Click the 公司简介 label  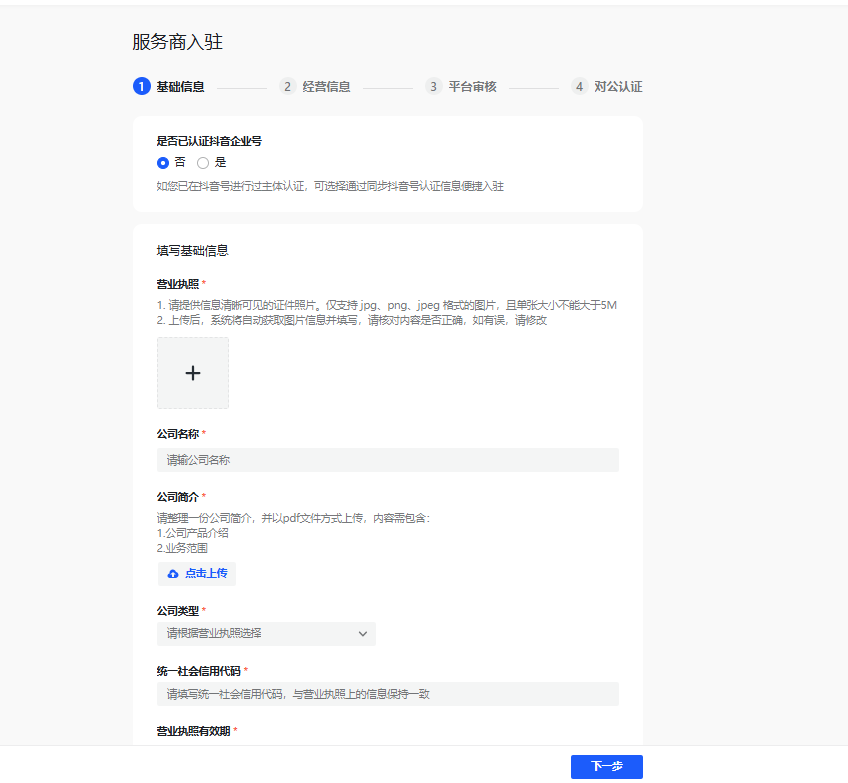coord(178,497)
